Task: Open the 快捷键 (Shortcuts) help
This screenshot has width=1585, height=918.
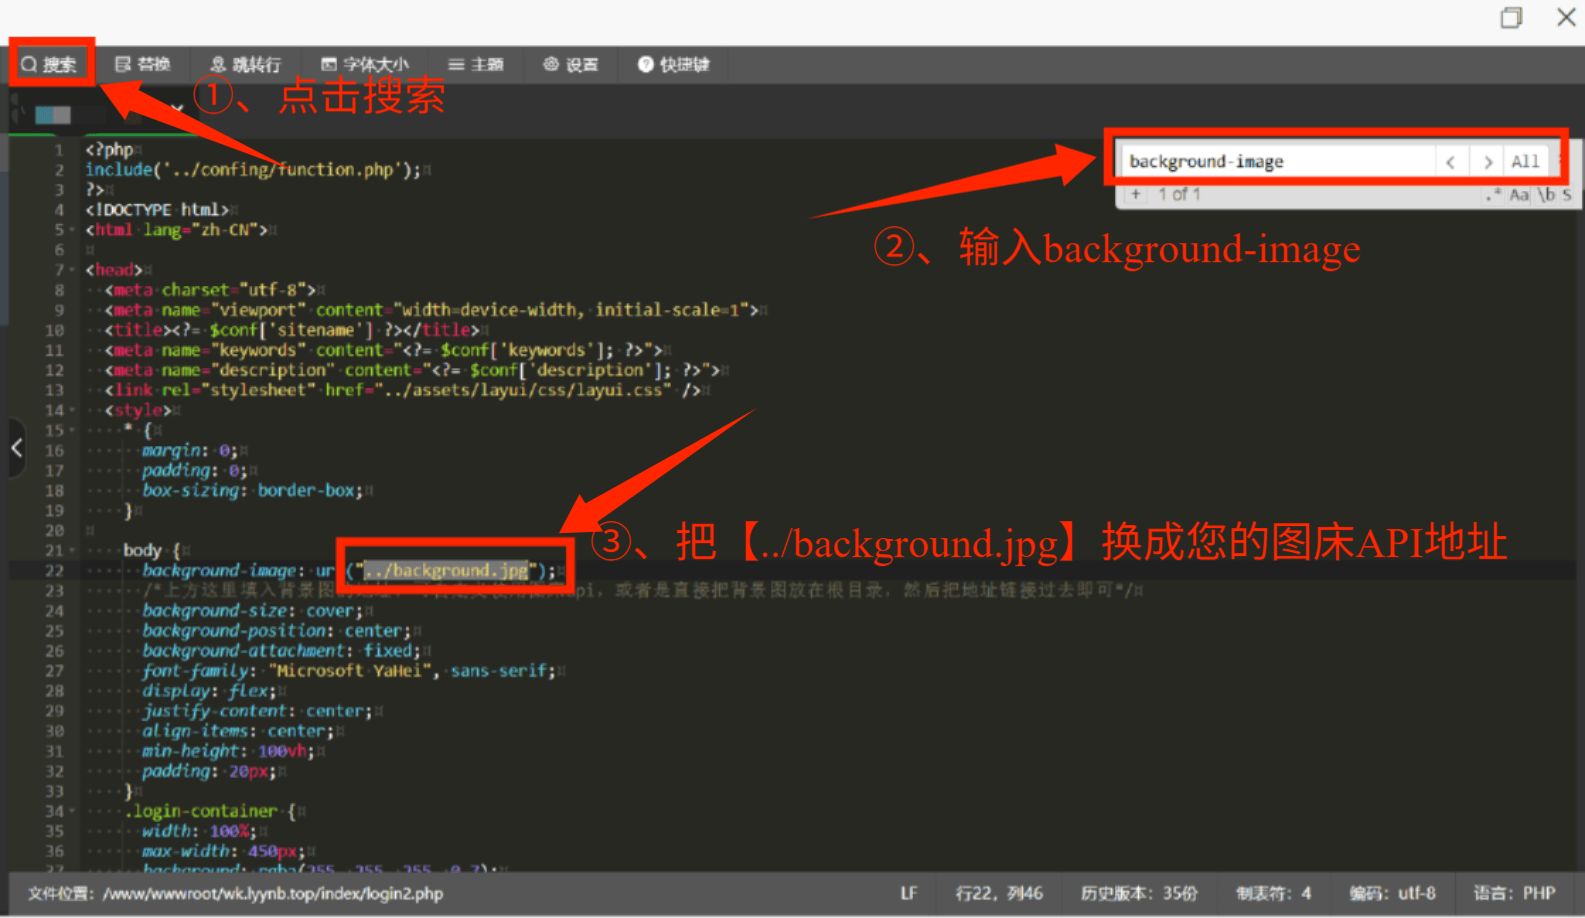Action: (x=674, y=65)
